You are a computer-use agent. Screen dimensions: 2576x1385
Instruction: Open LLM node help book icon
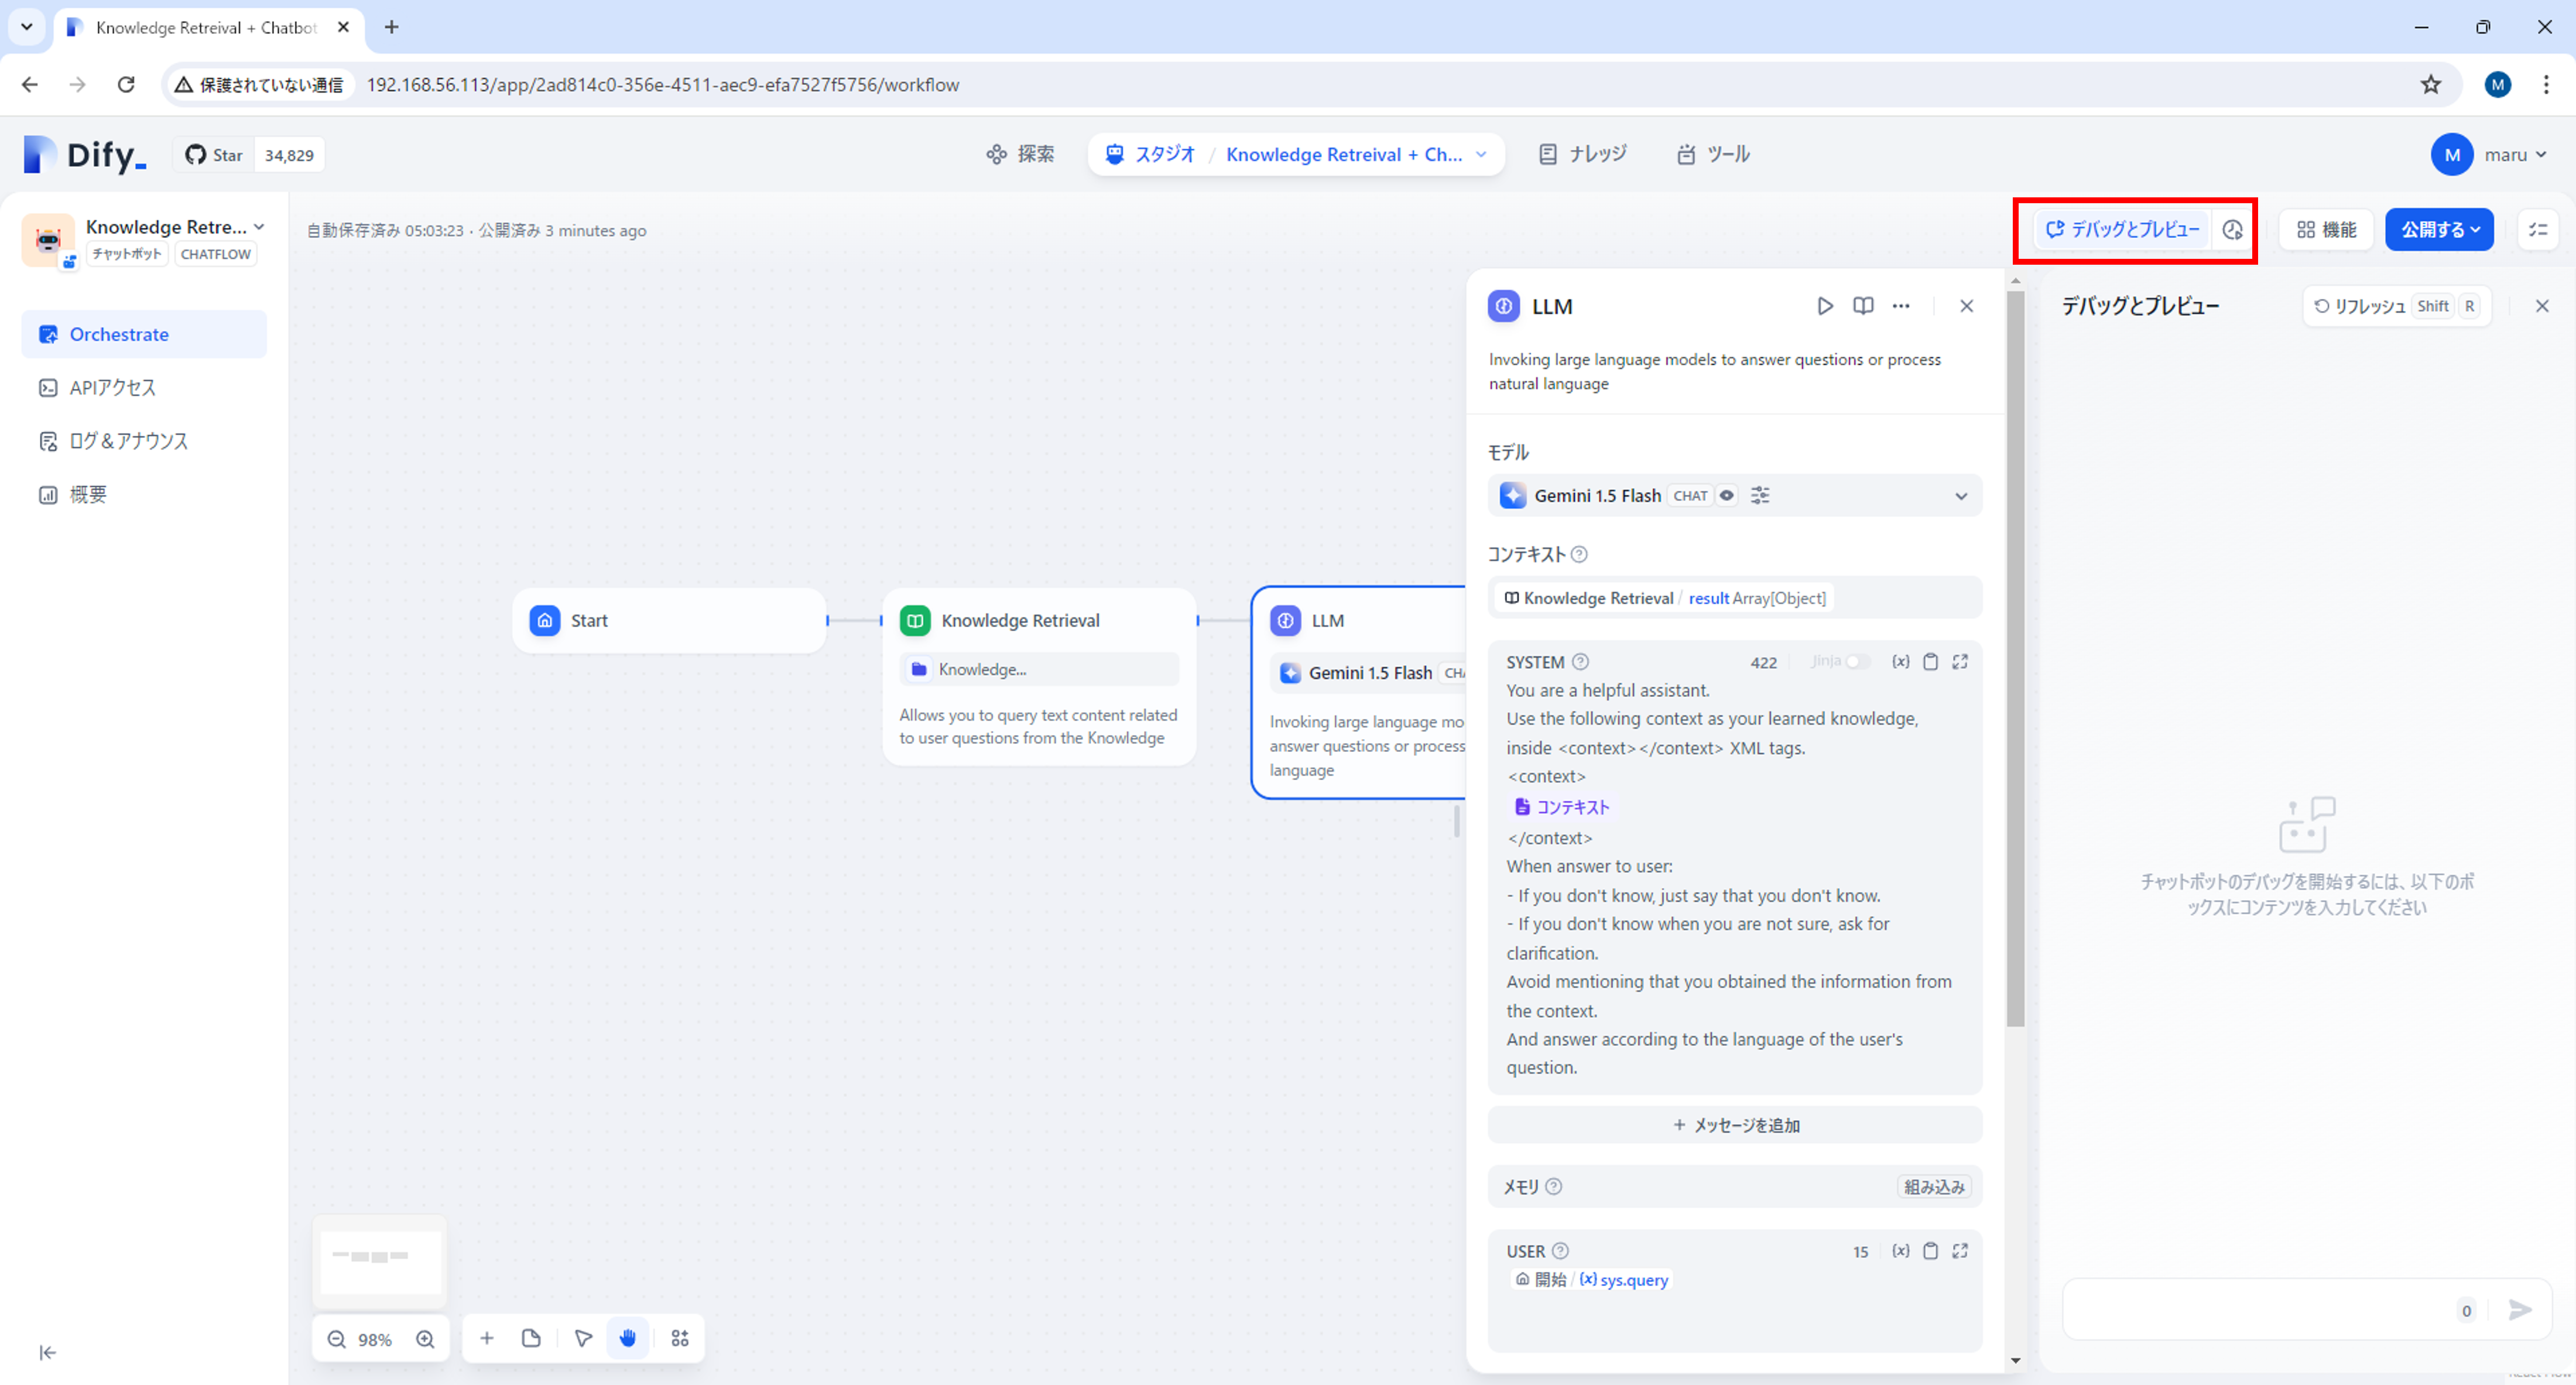point(1862,306)
